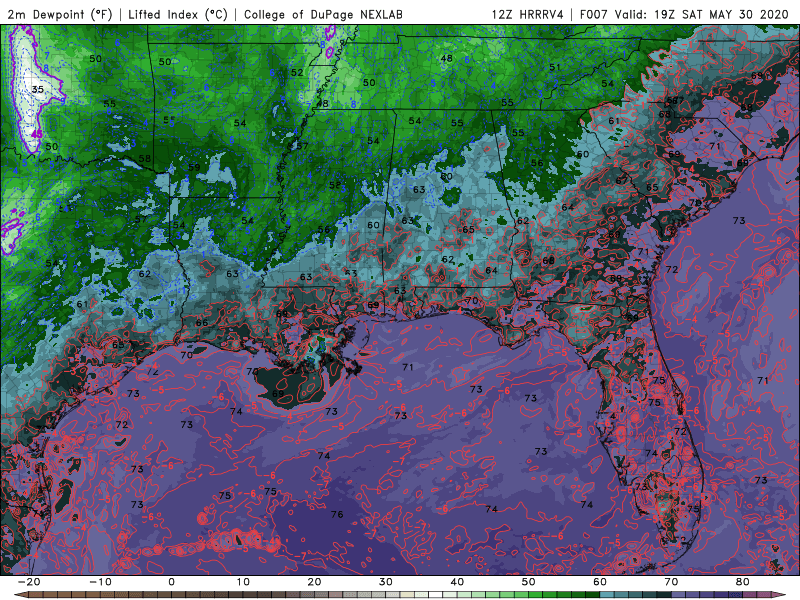
Task: Click the 60 label on the color scale
Action: (600, 582)
